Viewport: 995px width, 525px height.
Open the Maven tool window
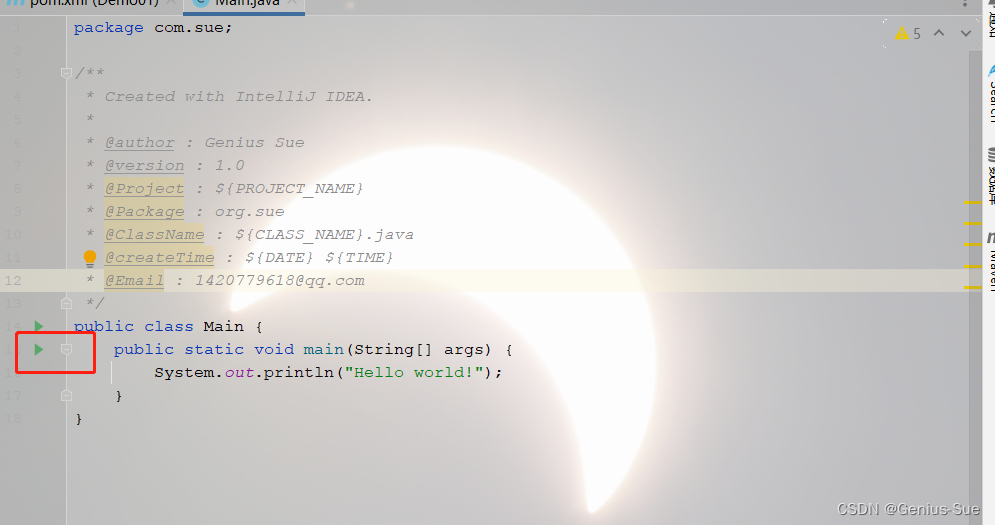(990, 260)
